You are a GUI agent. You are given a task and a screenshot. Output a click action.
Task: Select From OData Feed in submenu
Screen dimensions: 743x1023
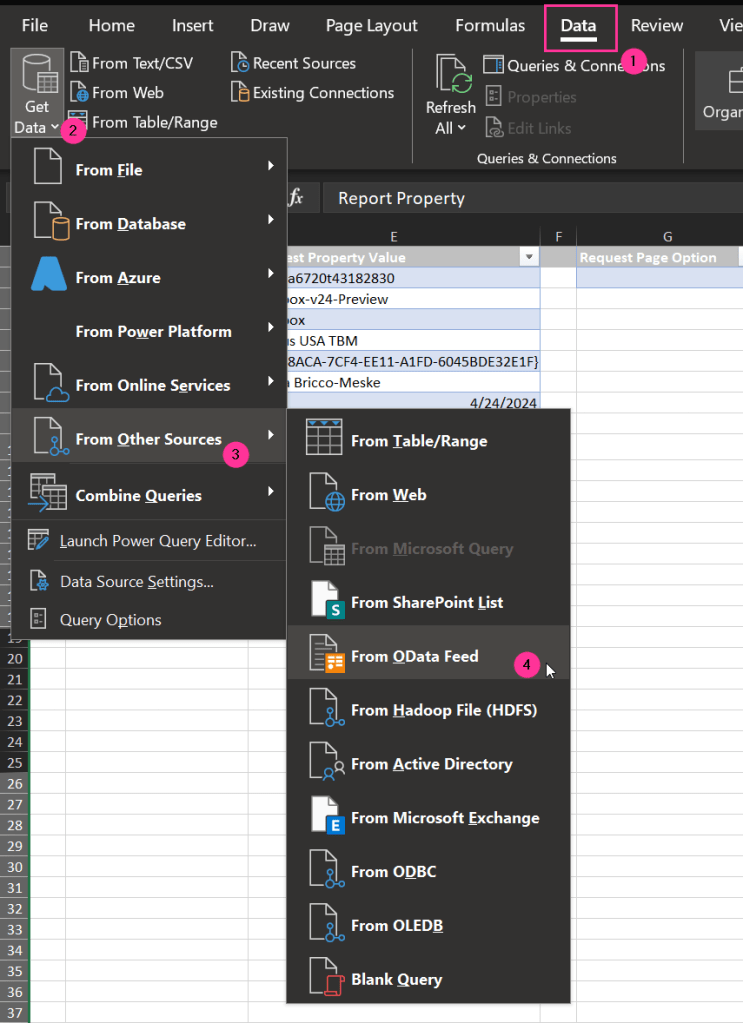(x=414, y=656)
